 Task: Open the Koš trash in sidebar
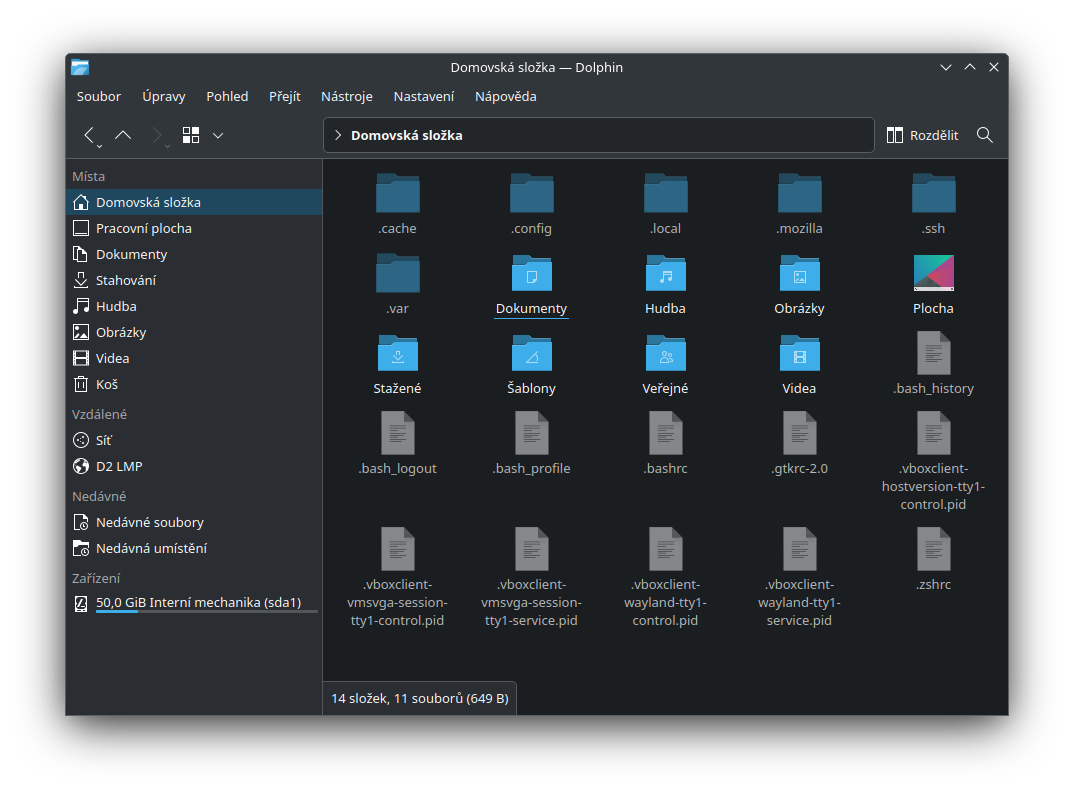107,384
